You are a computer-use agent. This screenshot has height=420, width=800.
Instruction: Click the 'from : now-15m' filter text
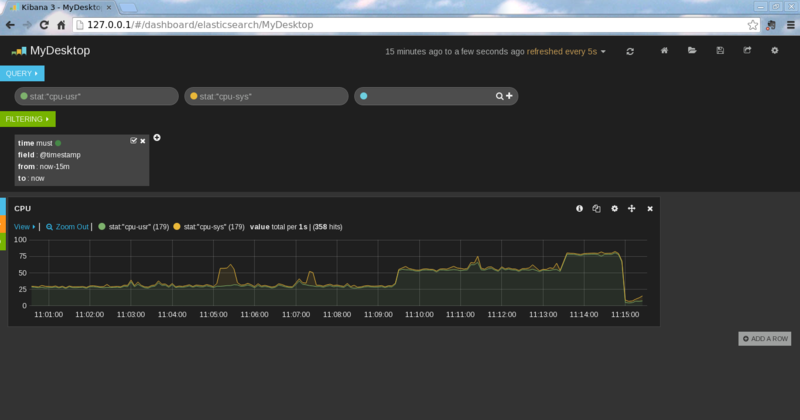click(x=44, y=166)
